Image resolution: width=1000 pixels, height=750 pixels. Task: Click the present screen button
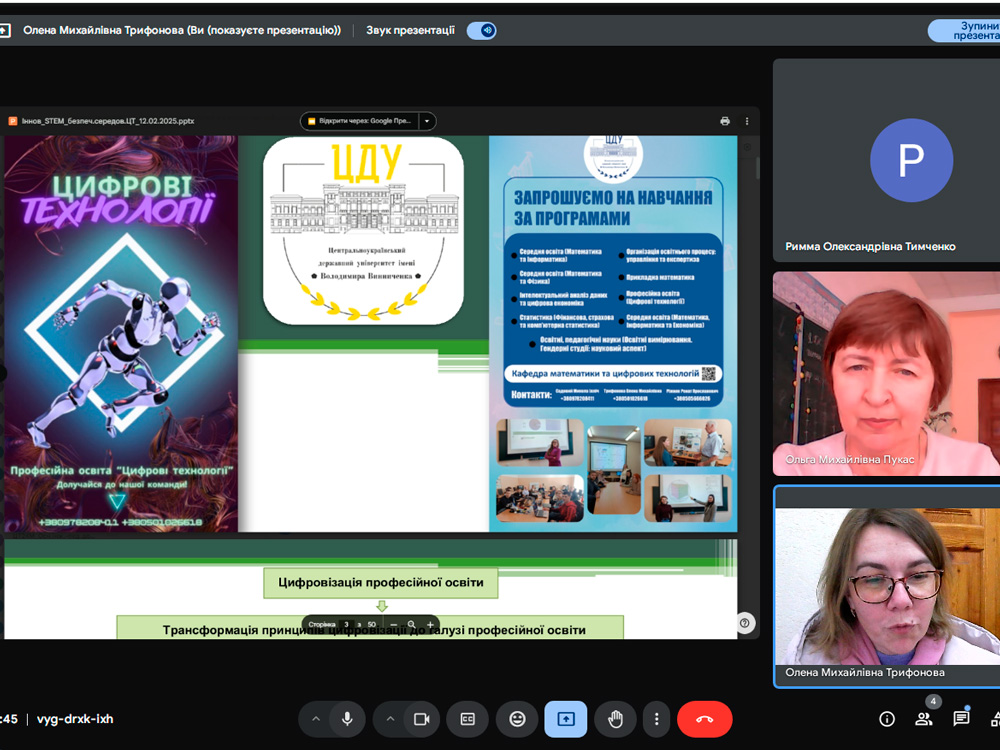point(566,719)
